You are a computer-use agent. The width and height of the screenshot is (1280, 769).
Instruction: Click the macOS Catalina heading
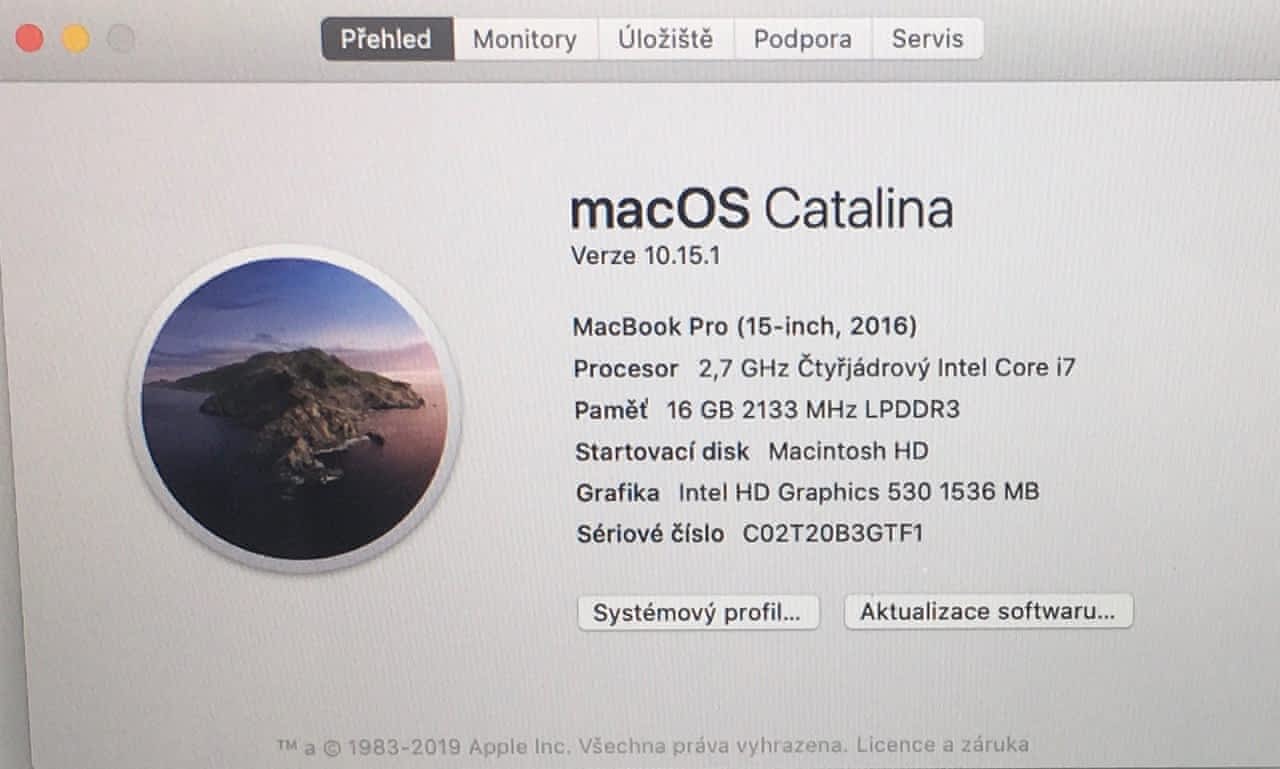click(x=761, y=210)
